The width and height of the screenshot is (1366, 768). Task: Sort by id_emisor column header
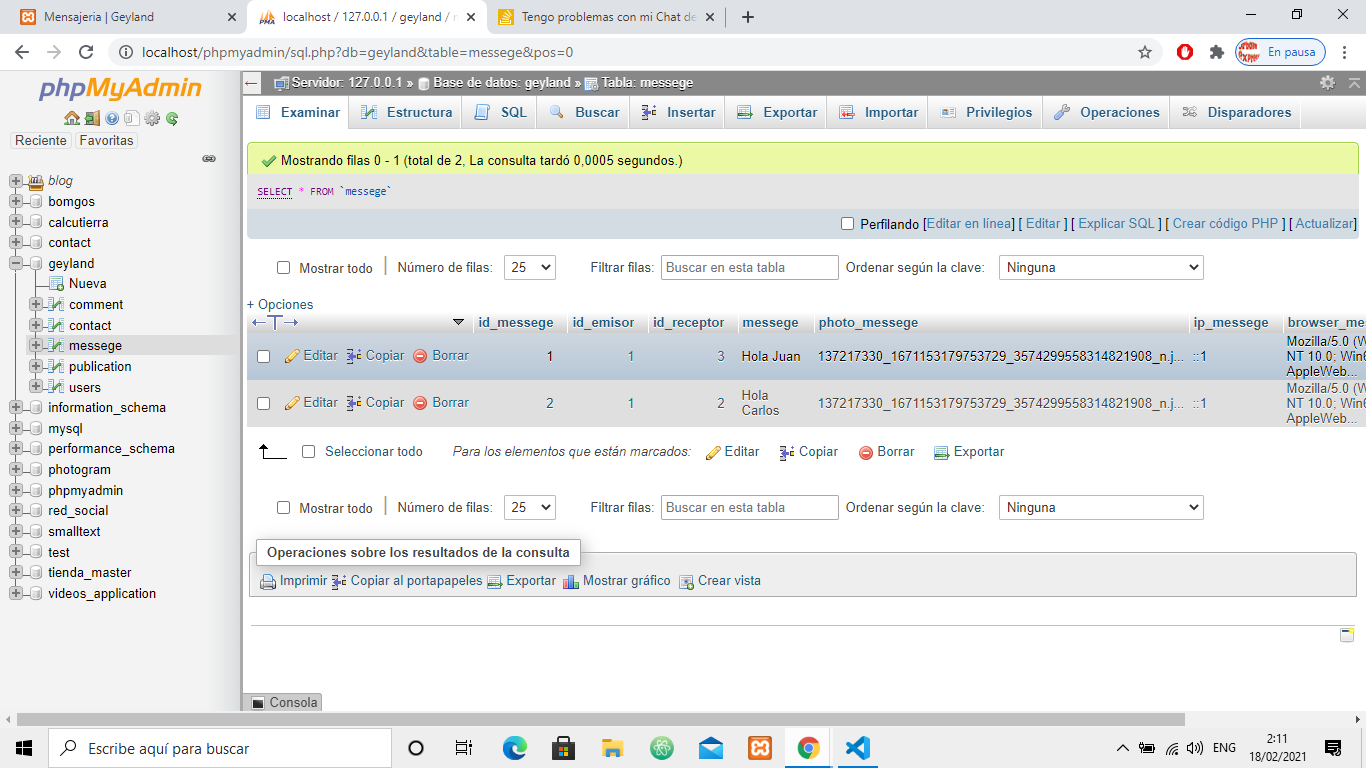(603, 323)
